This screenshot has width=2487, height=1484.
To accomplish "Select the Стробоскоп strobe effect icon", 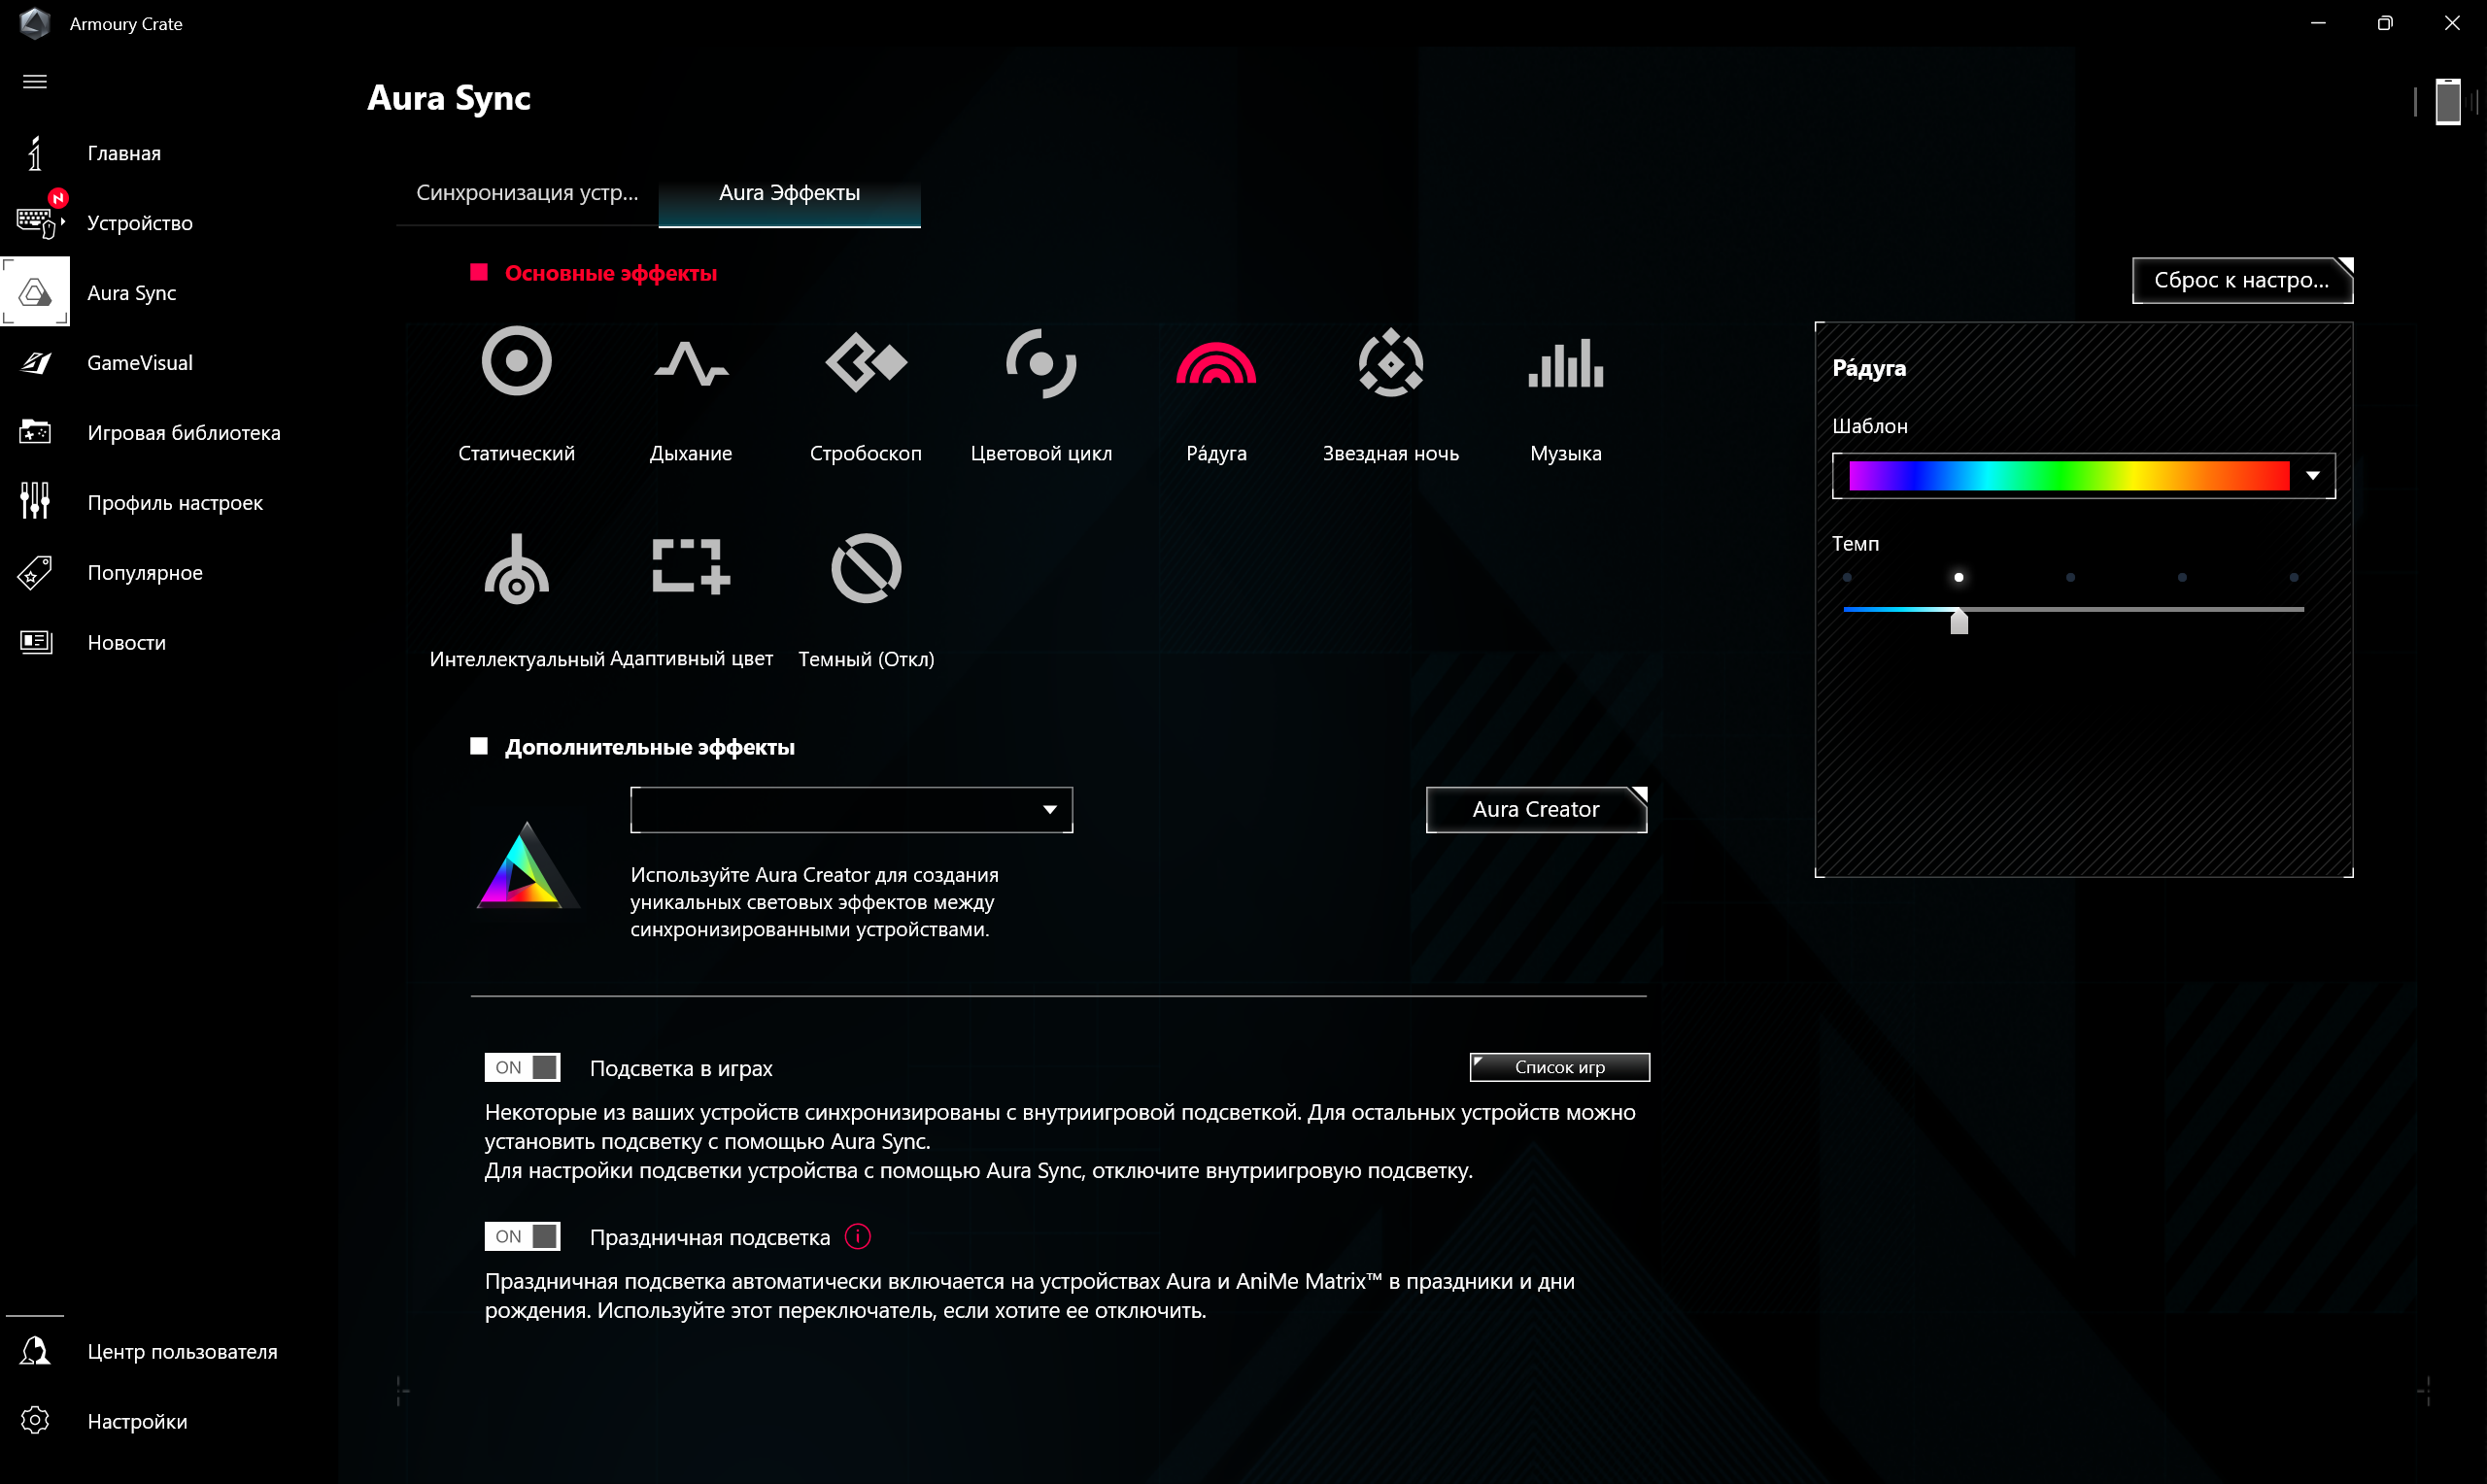I will pos(866,362).
